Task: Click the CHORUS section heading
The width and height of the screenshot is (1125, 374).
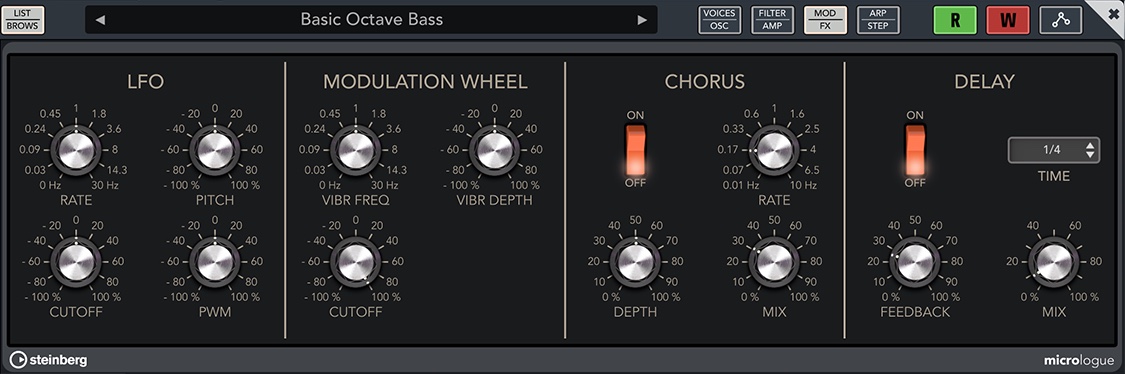Action: (705, 82)
